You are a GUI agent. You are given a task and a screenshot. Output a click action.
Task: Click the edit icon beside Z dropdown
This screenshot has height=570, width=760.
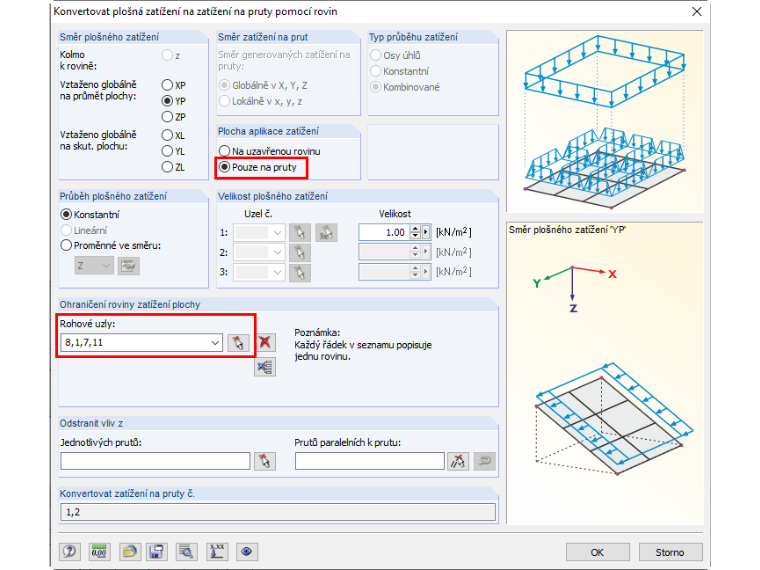pyautogui.click(x=128, y=266)
